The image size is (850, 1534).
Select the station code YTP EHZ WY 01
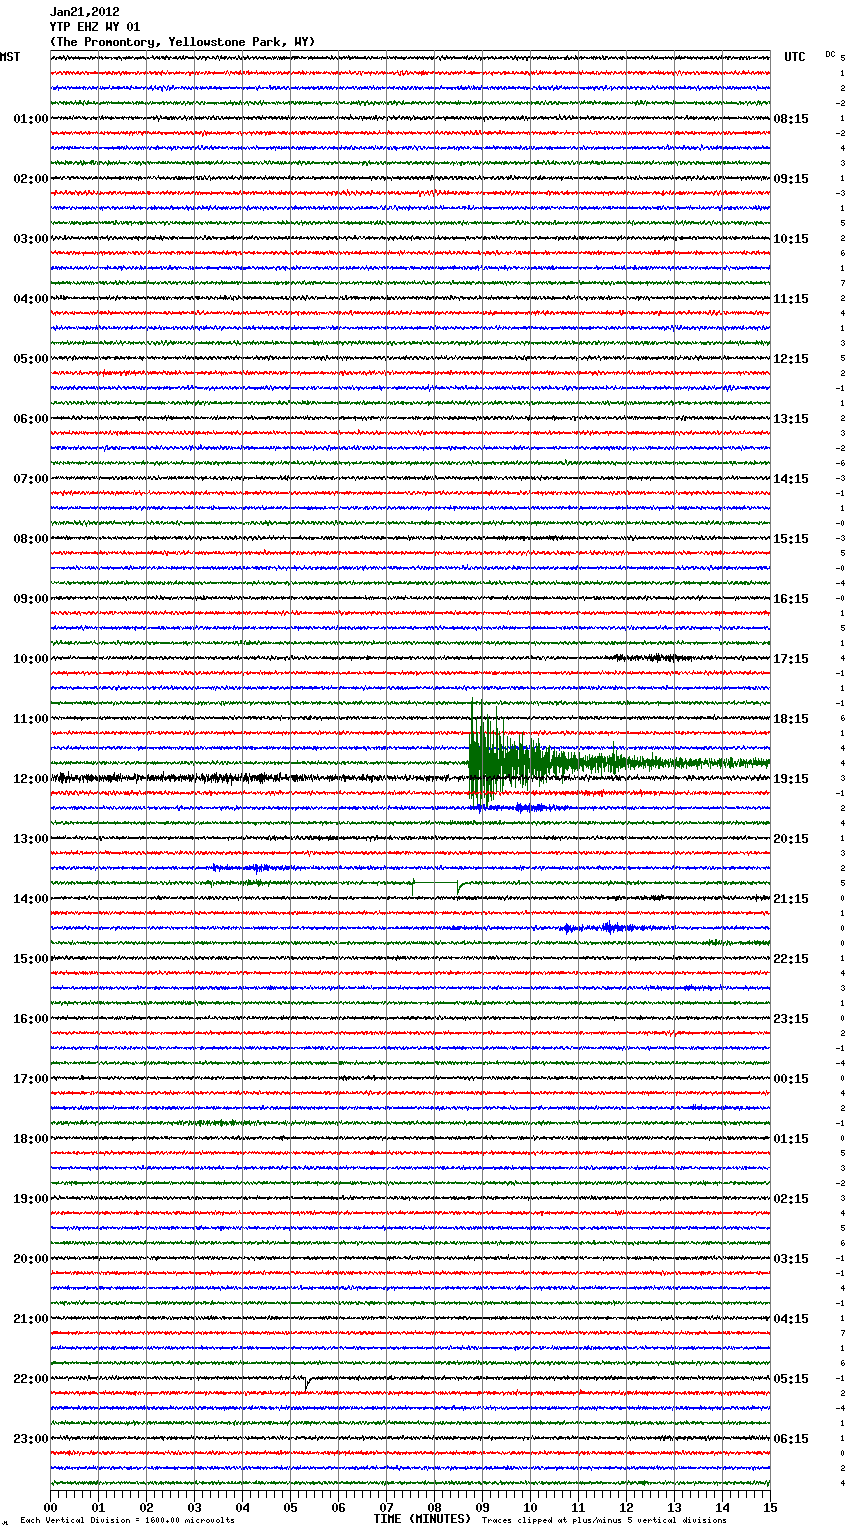click(x=95, y=27)
